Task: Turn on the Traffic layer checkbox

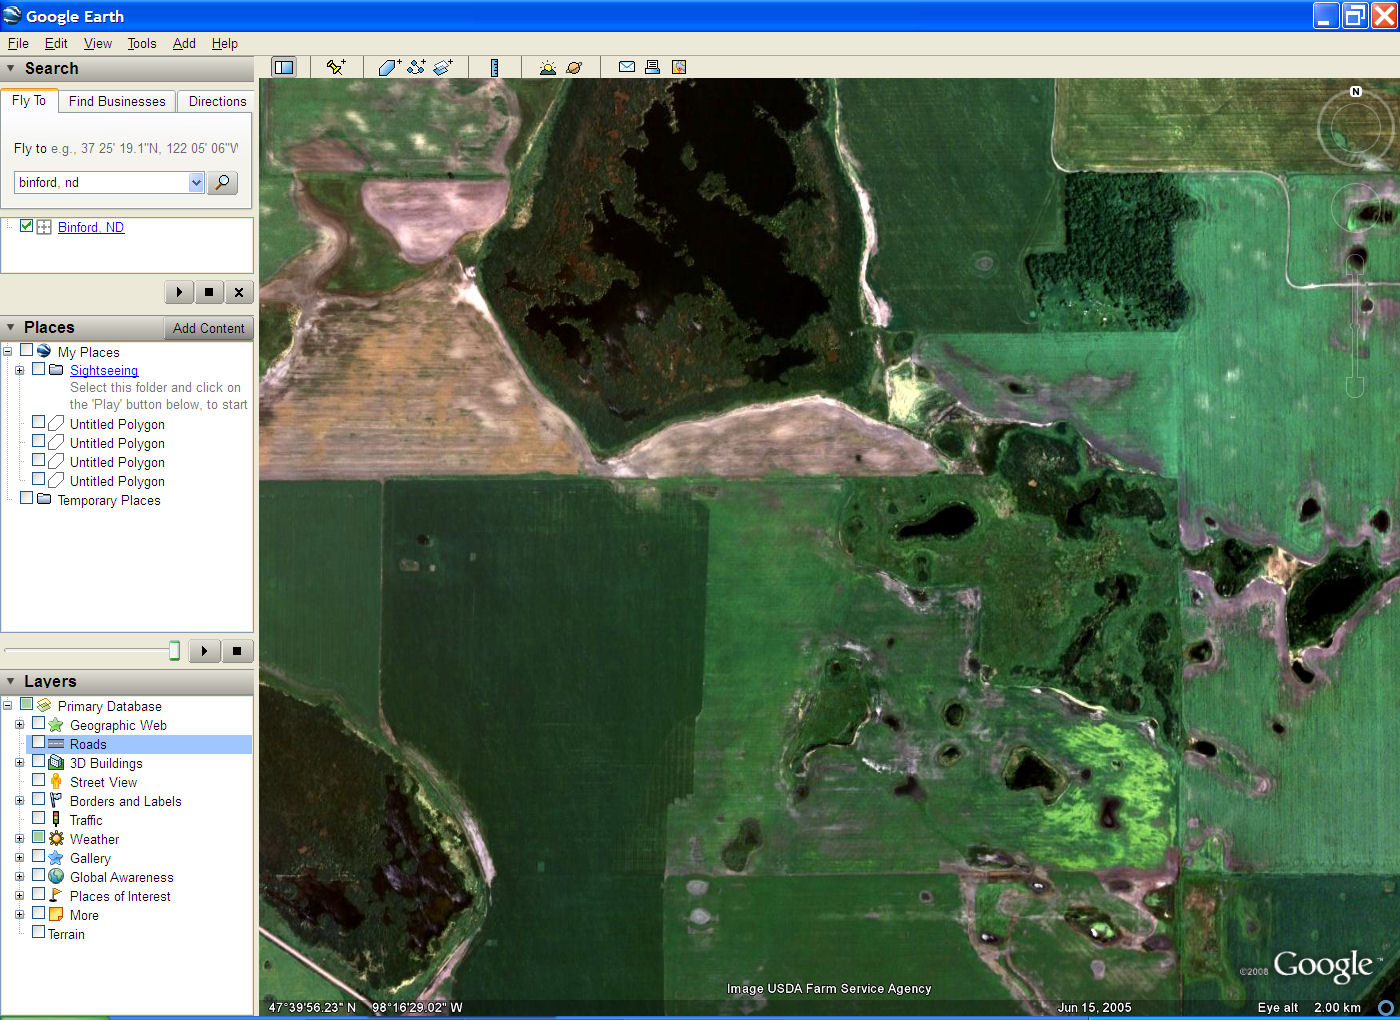Action: coord(38,819)
